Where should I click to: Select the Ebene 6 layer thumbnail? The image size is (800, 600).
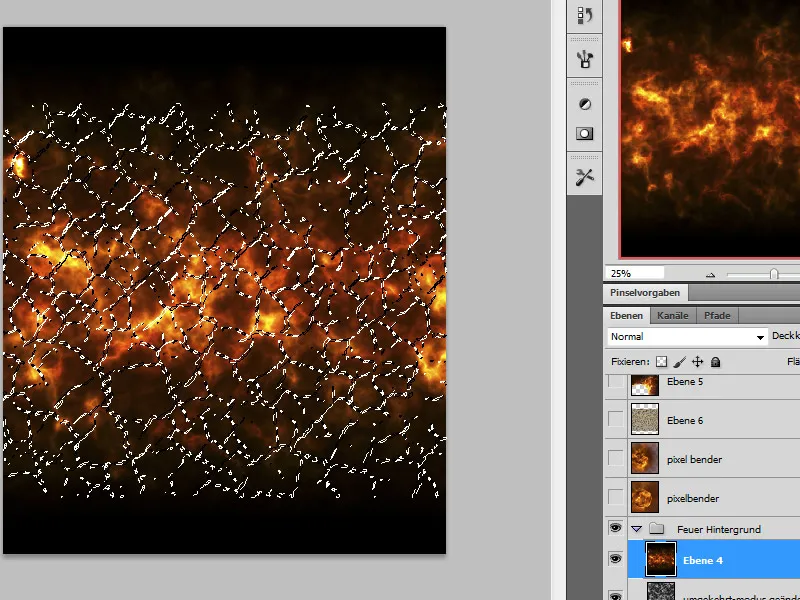[644, 419]
